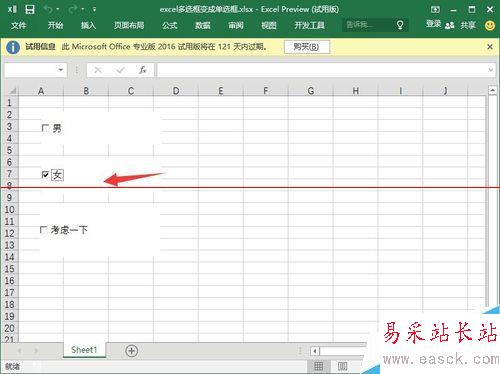This screenshot has height=374, width=500.
Task: Tick the 考虑一下 checkbox
Action: (x=43, y=229)
